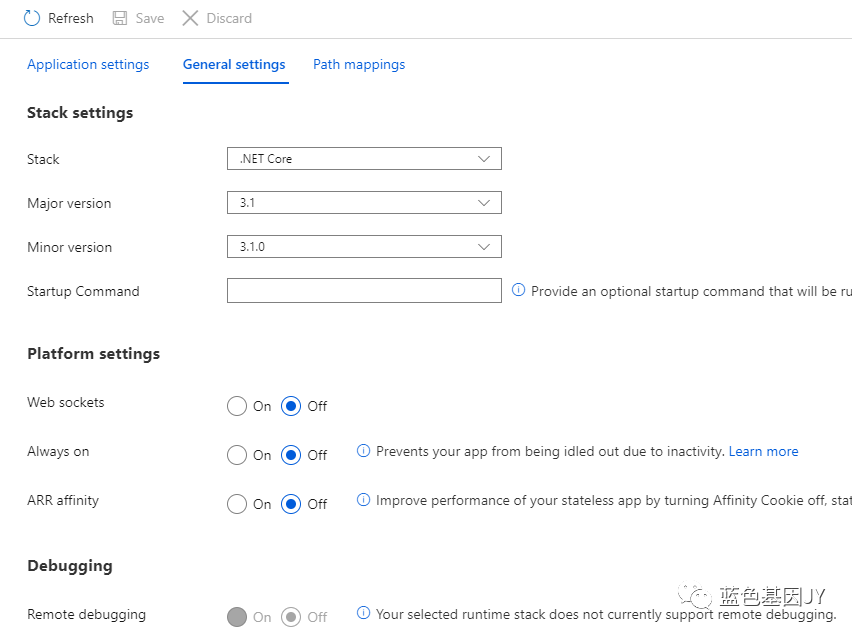Viewport: 852px width, 634px height.
Task: Set ARR affinity to Off
Action: [291, 504]
